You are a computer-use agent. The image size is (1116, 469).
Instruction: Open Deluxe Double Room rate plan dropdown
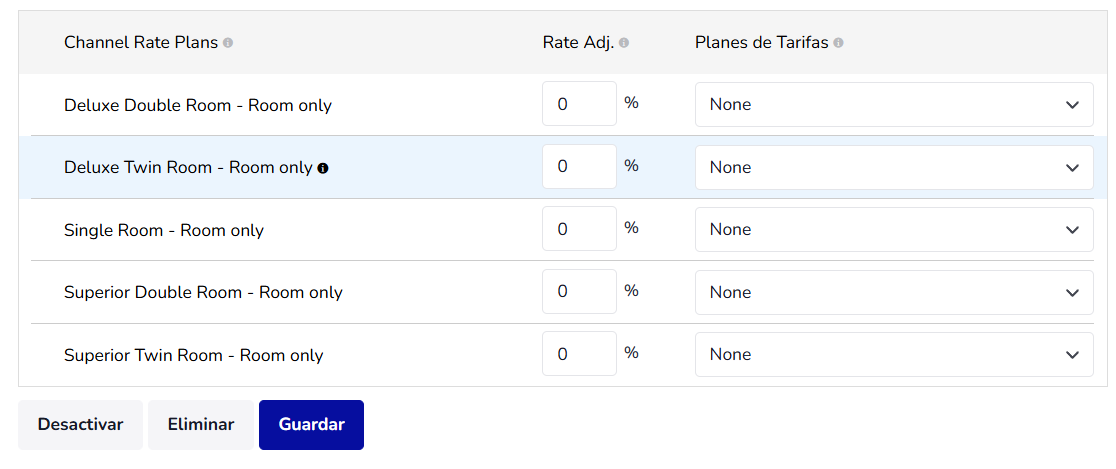(x=894, y=105)
